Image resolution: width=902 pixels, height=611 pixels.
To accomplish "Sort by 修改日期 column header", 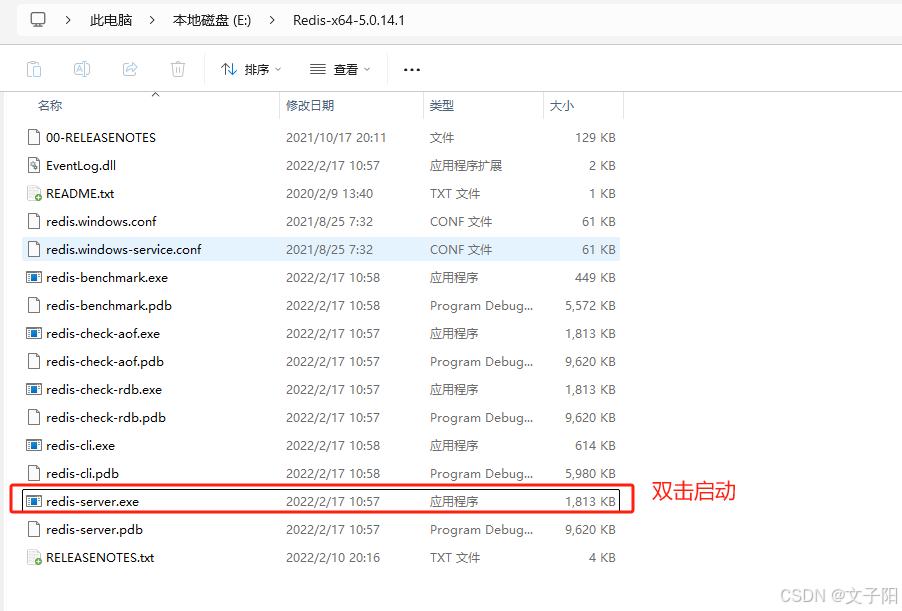I will tap(310, 106).
